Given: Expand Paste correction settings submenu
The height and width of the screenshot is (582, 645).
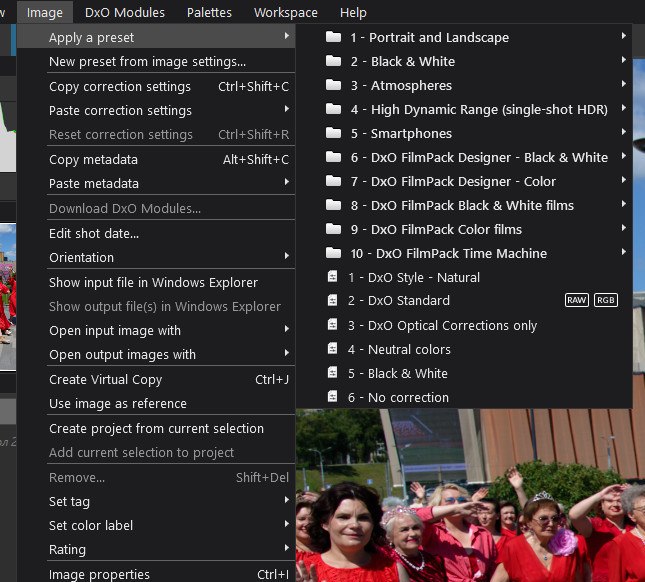Looking at the screenshot, I should click(x=156, y=110).
